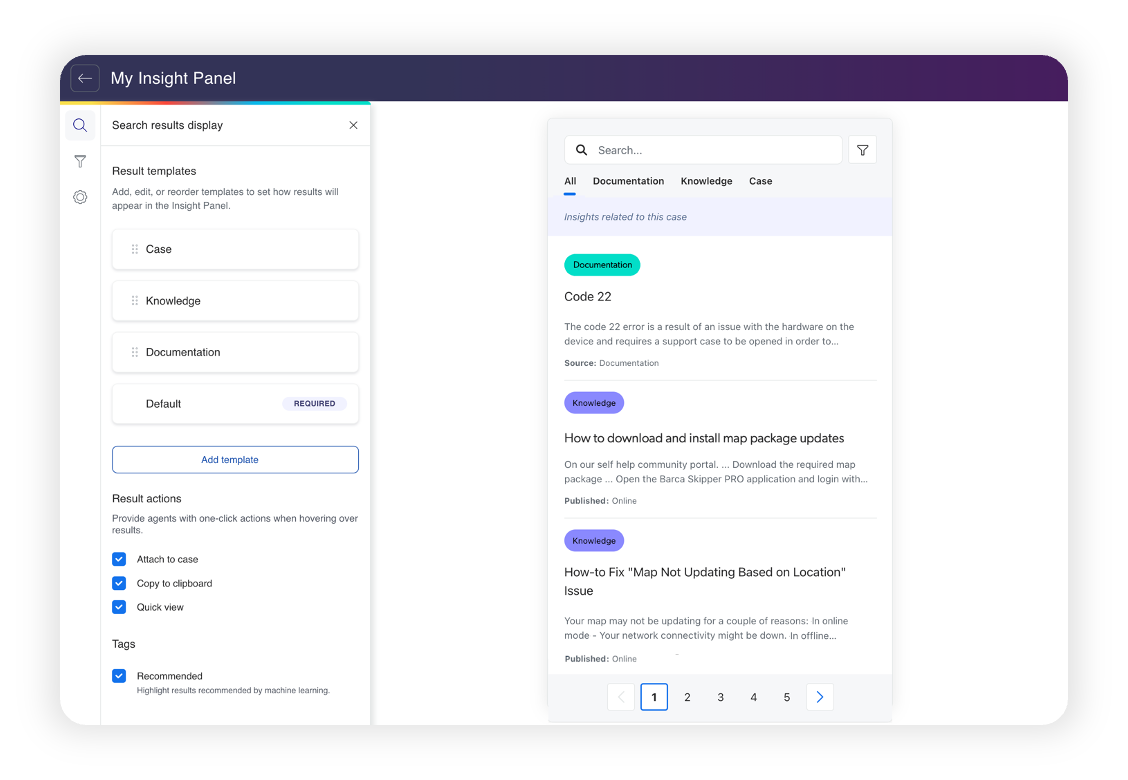Image resolution: width=1128 pixels, height=780 pixels.
Task: Open the filter settings in the left sidebar
Action: click(80, 161)
